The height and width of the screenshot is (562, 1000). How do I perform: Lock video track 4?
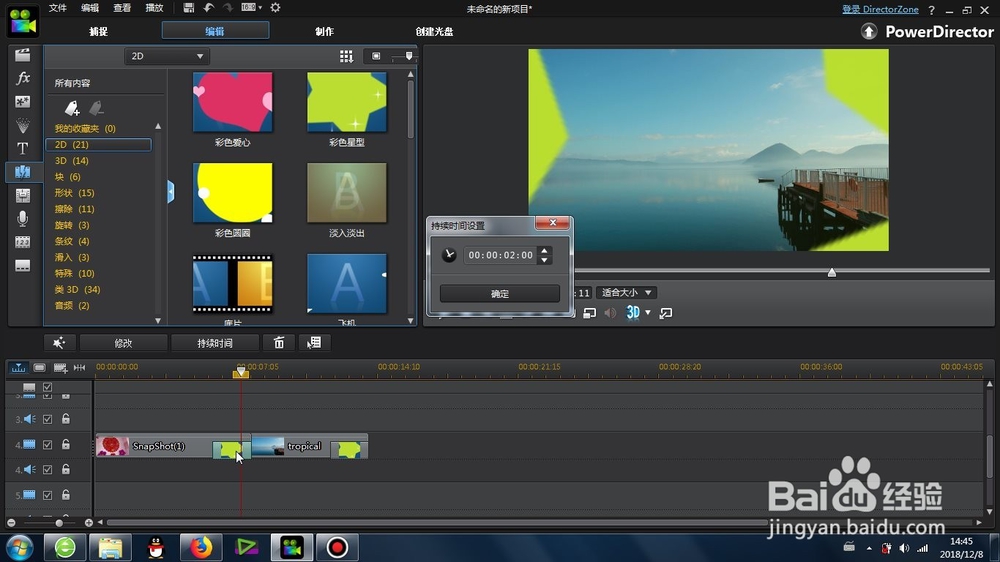(66, 445)
